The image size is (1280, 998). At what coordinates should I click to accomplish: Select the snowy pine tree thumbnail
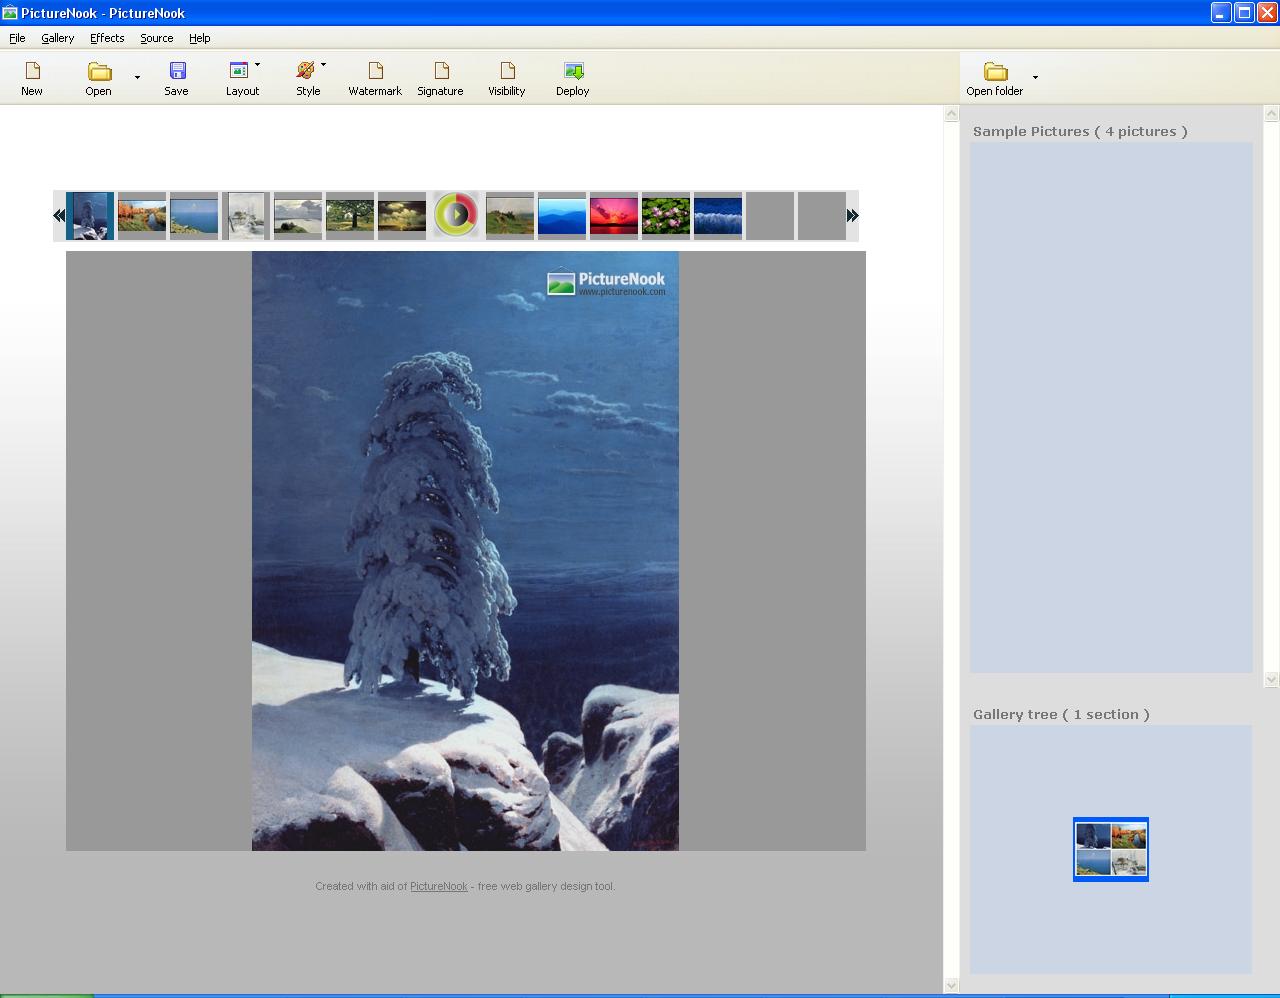(90, 216)
